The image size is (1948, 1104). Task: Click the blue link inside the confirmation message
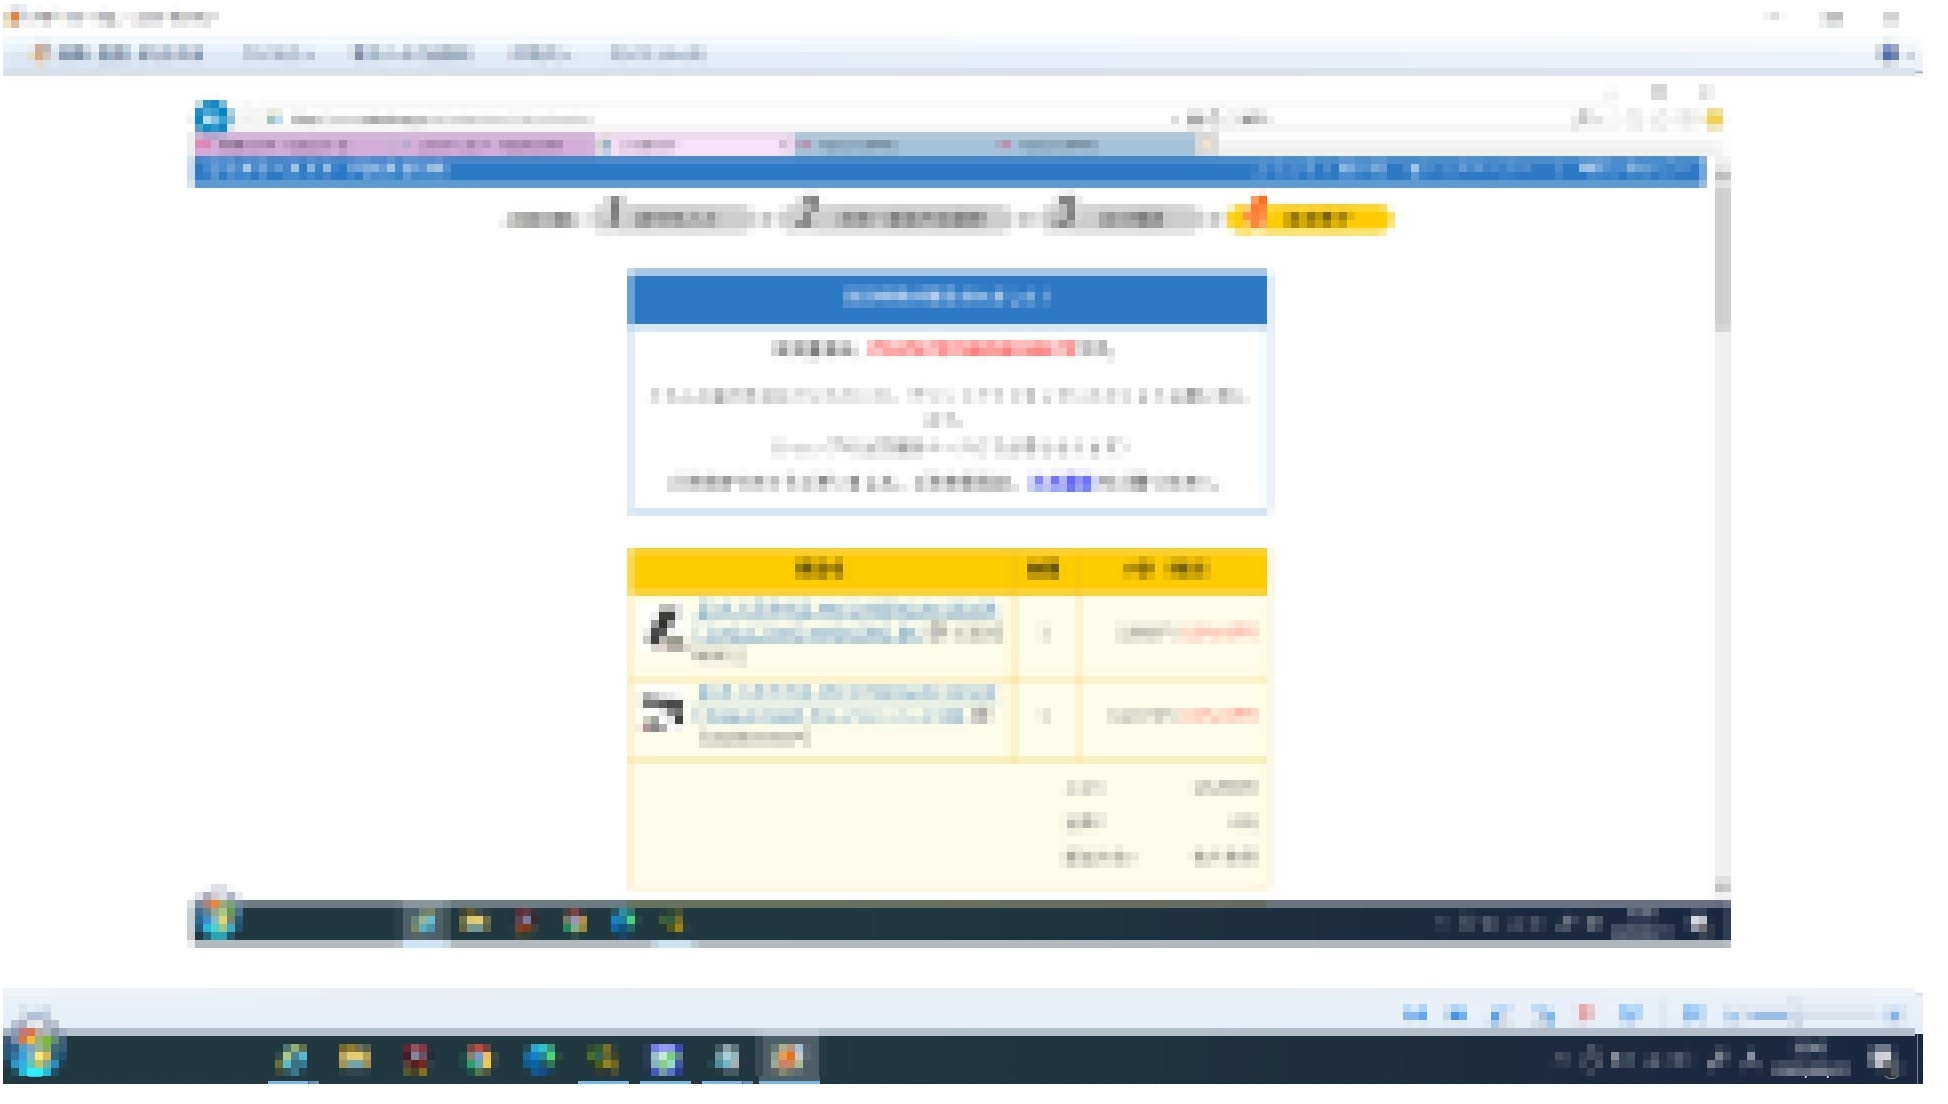(1060, 483)
